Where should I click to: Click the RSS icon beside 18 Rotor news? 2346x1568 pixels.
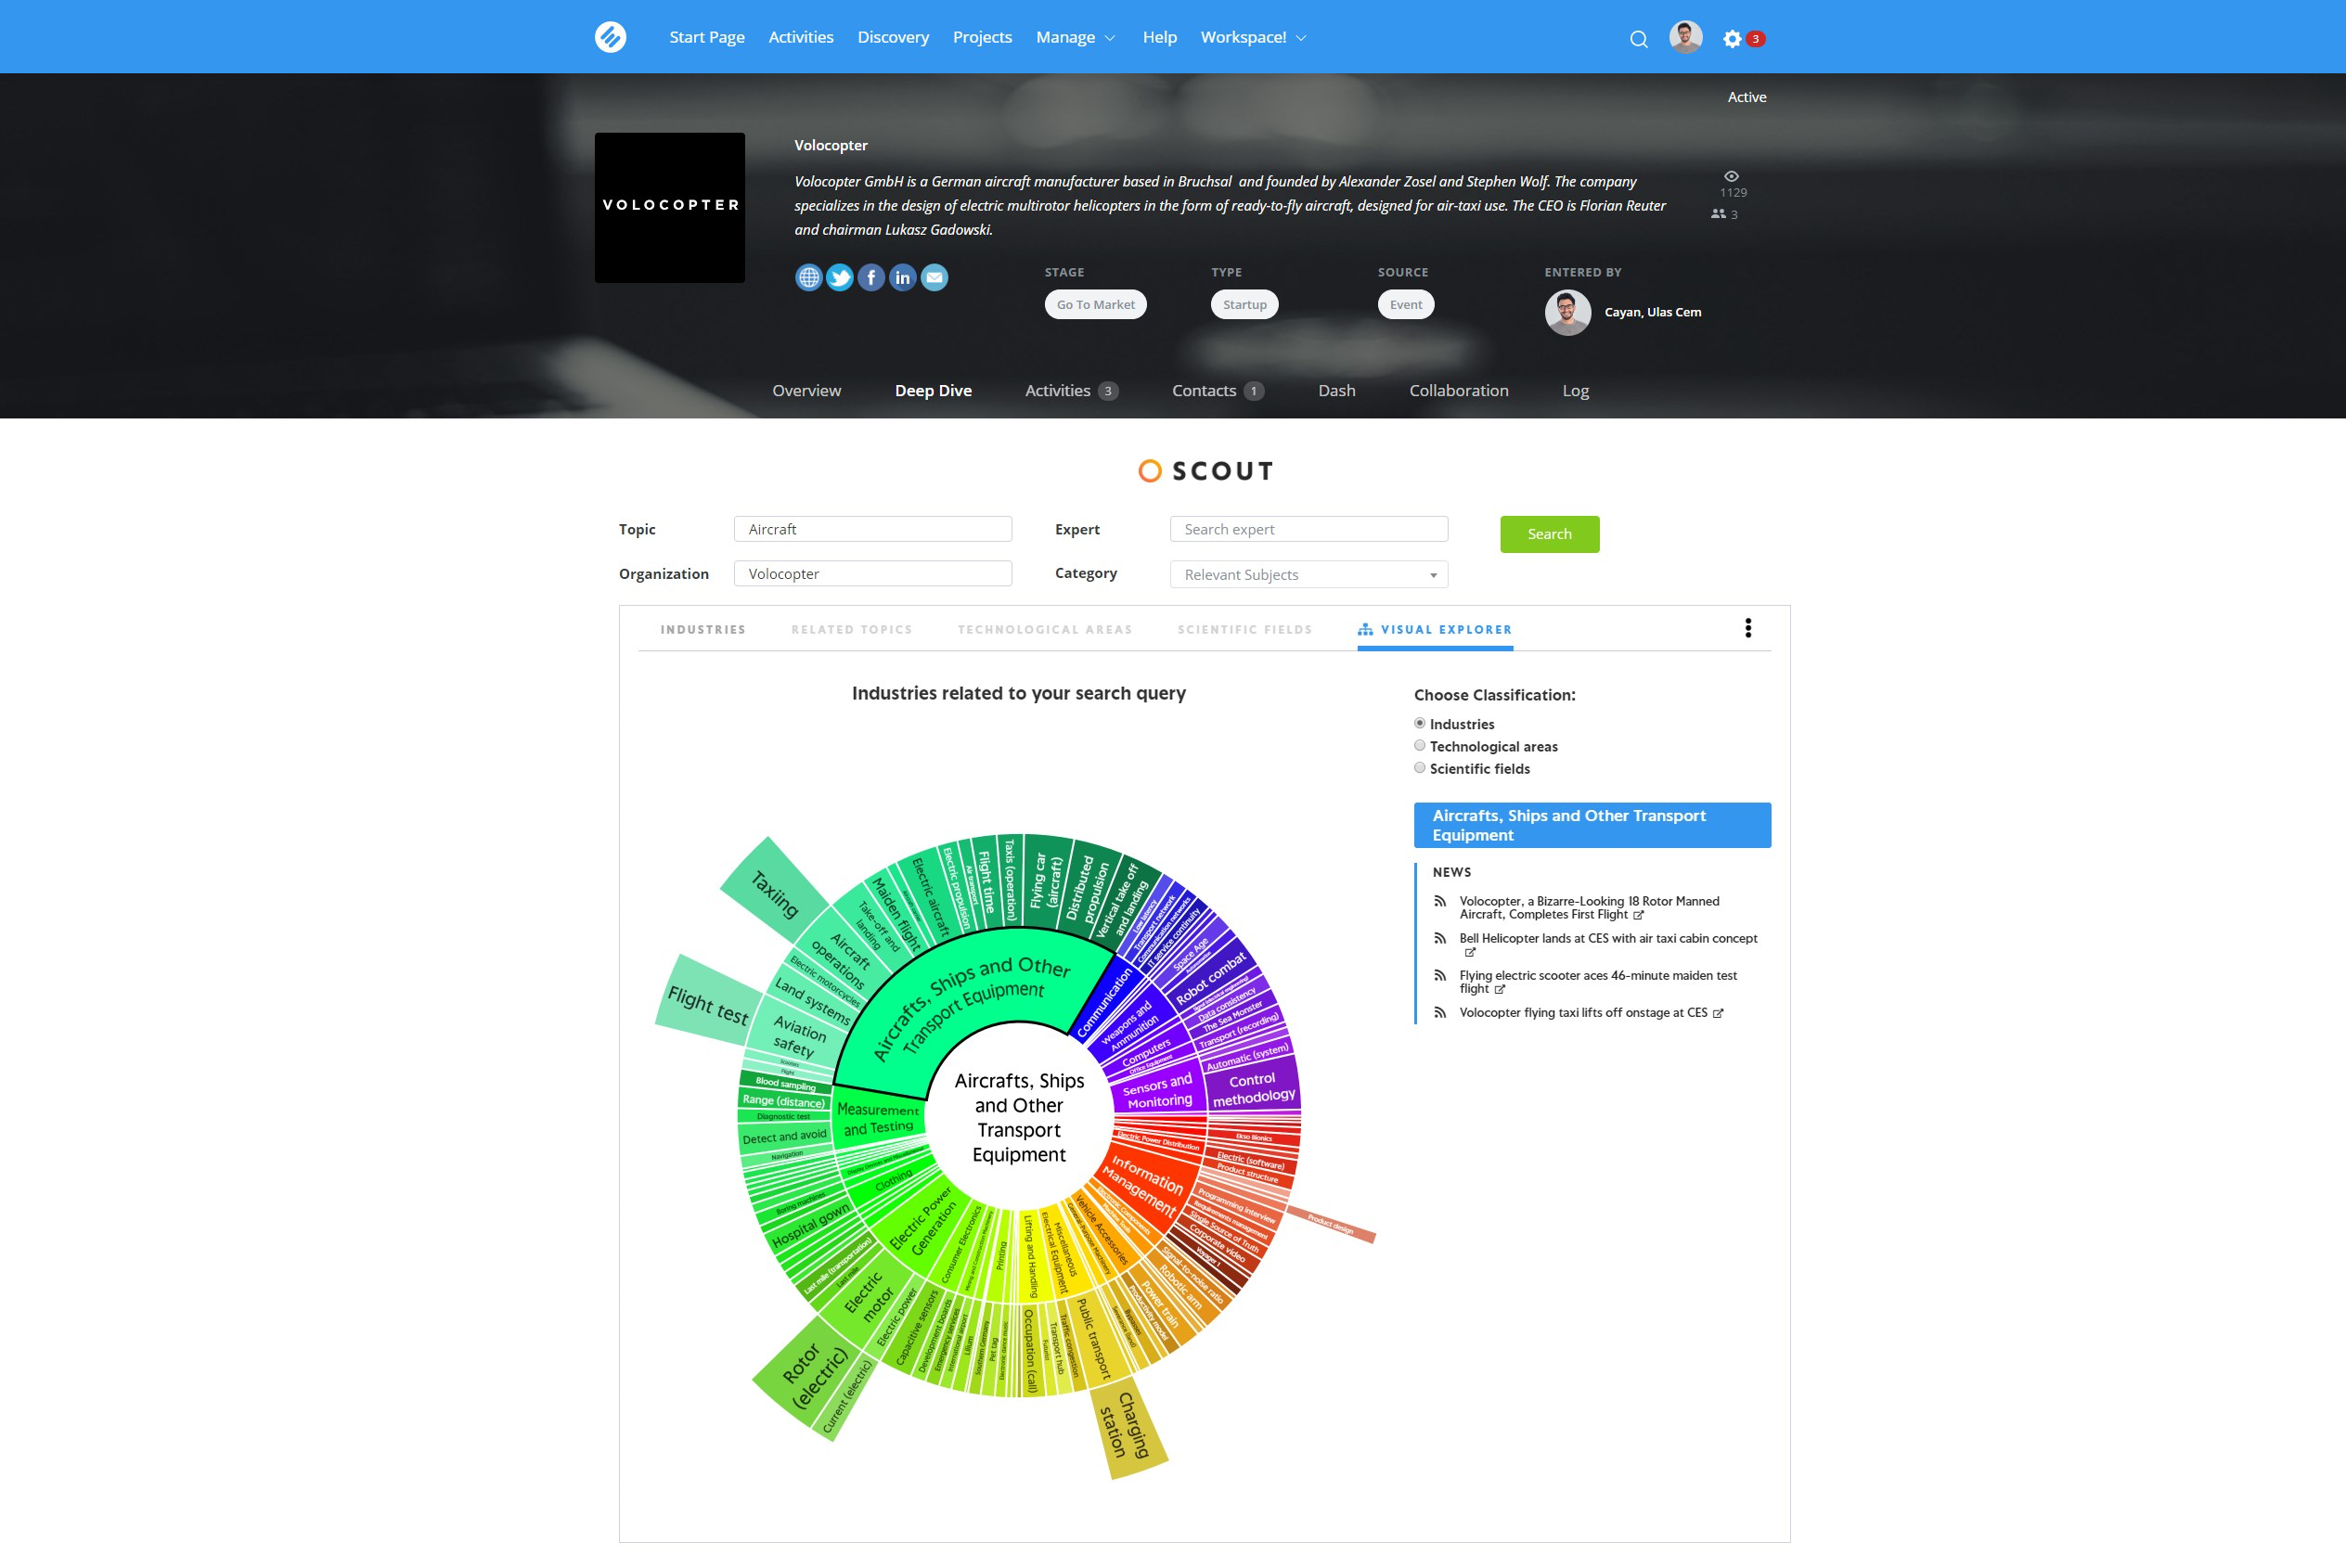(1440, 901)
